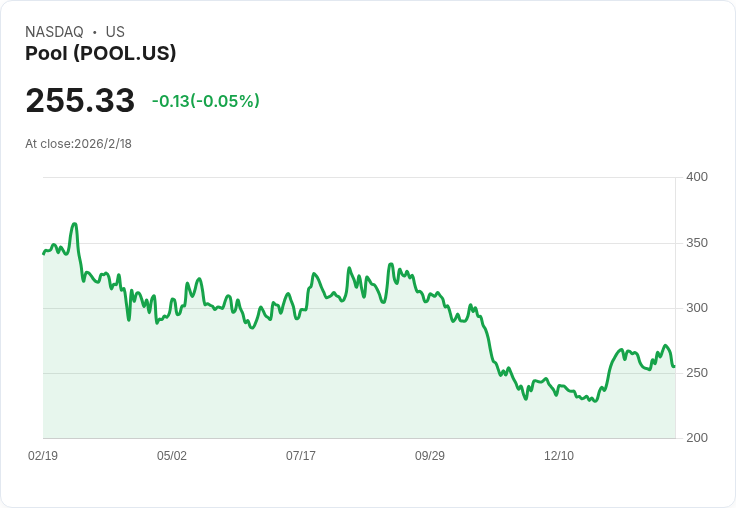Click the 200 y-axis label
The width and height of the screenshot is (736, 508).
(x=696, y=438)
